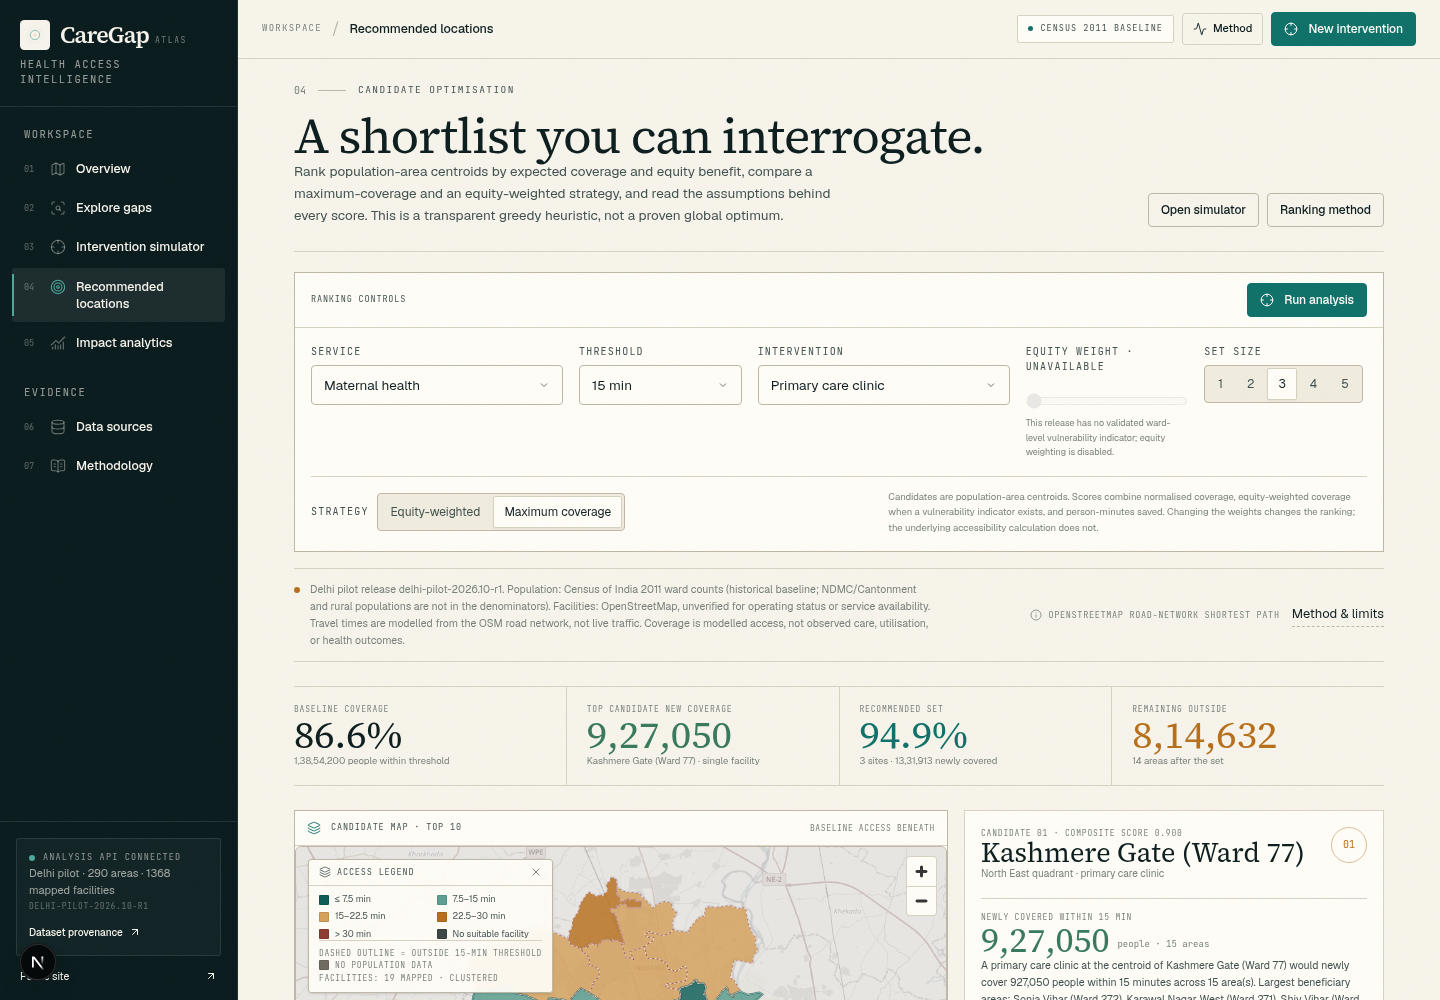The height and width of the screenshot is (1000, 1440).
Task: Click the Recommended locations target icon
Action: coord(58,287)
